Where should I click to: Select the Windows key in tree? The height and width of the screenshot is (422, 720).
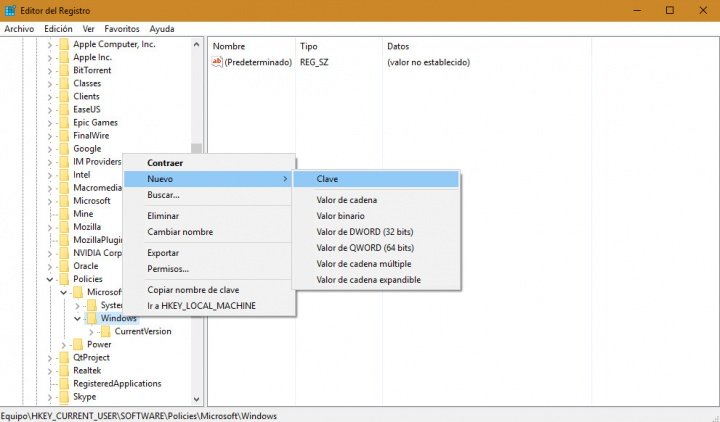(x=118, y=318)
